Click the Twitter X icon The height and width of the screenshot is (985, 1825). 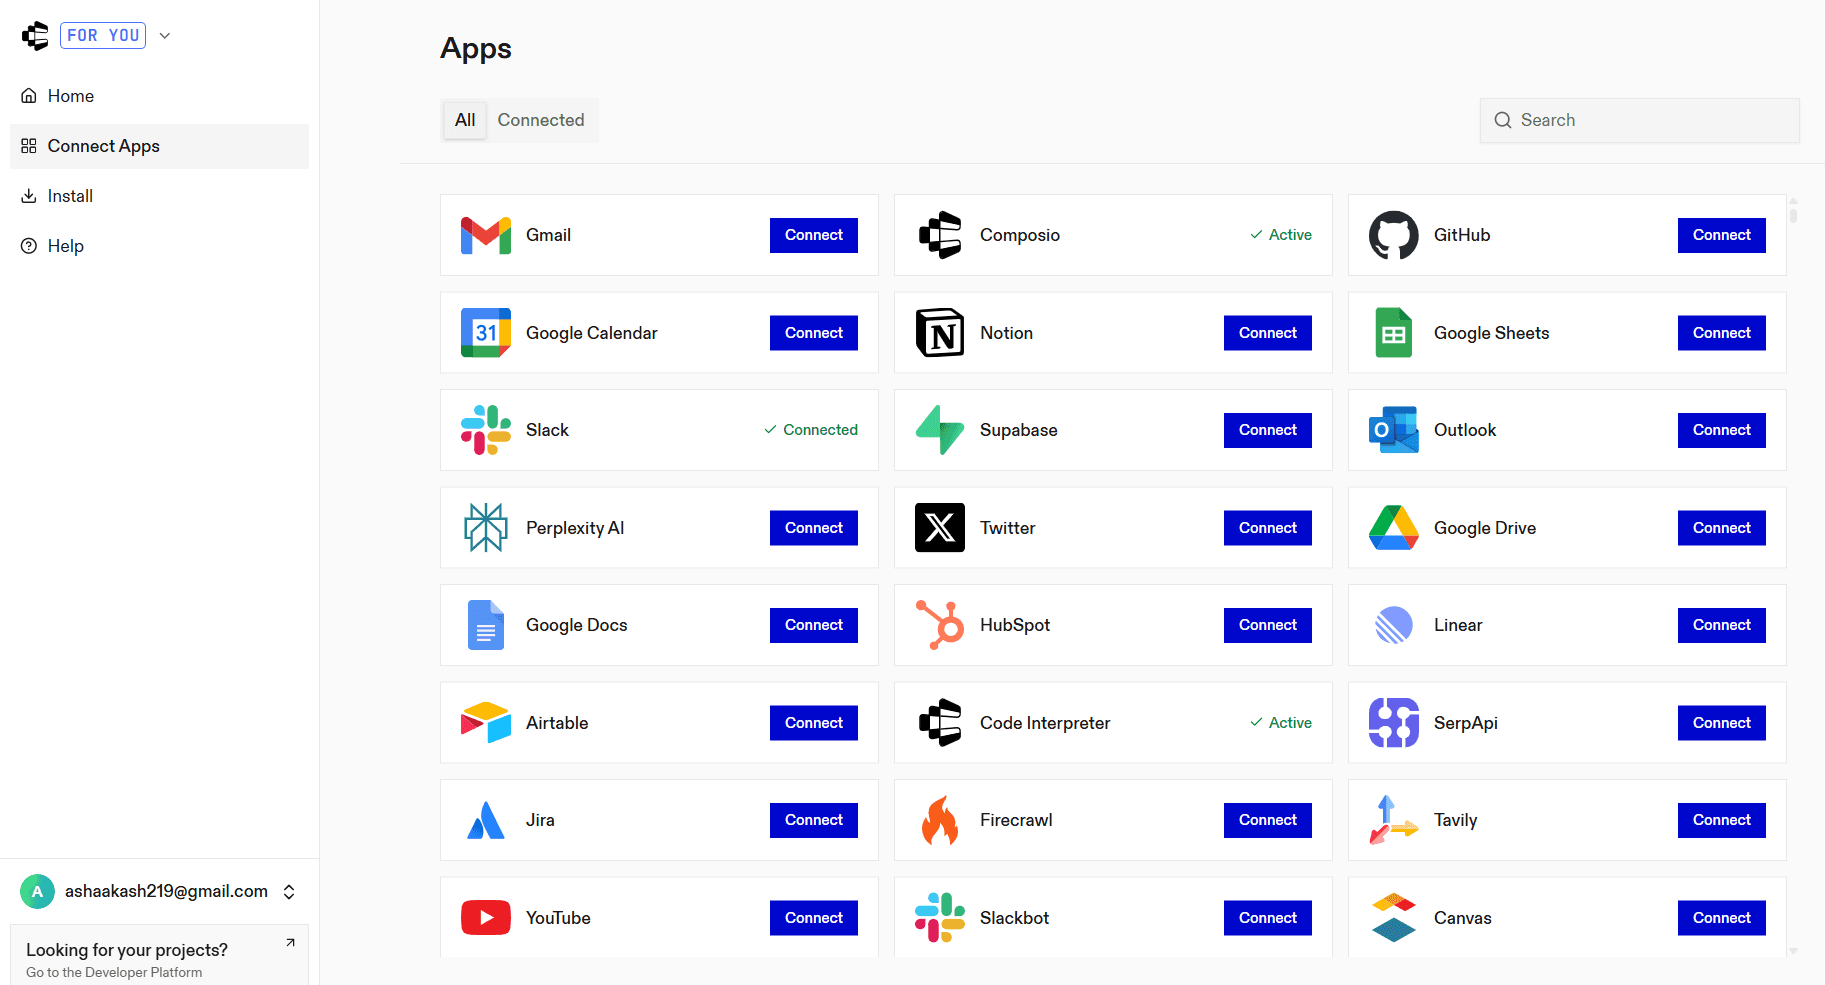[940, 528]
